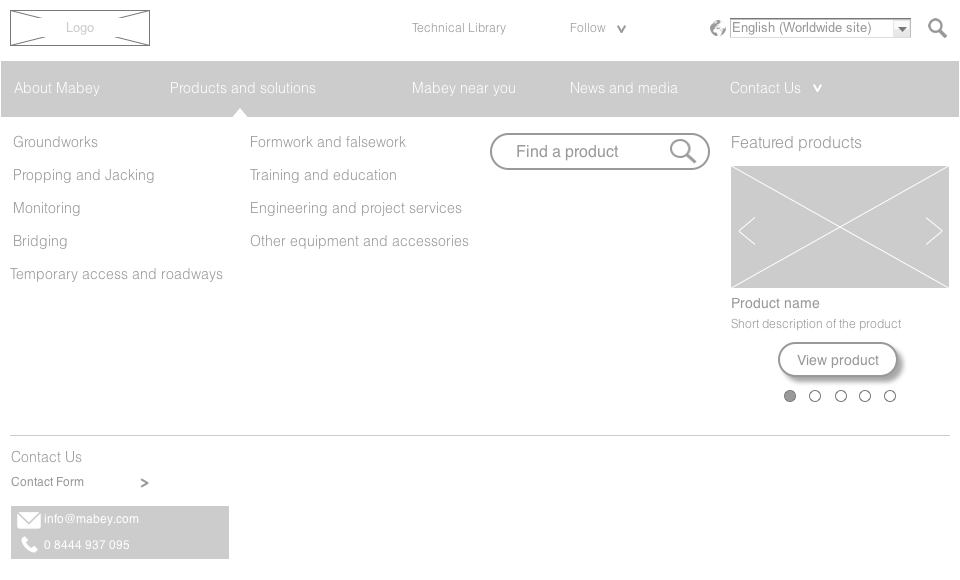Open the Products and solutions menu
This screenshot has width=960, height=580.
click(242, 88)
